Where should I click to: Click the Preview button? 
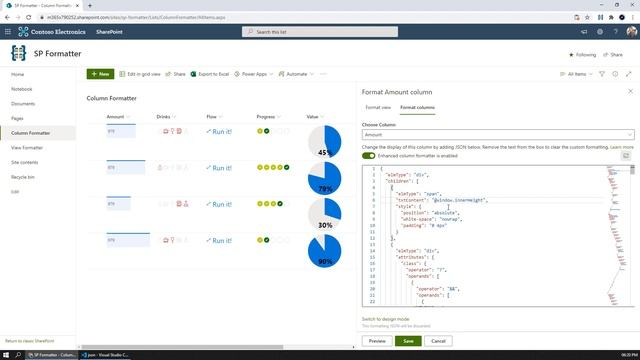click(x=377, y=341)
